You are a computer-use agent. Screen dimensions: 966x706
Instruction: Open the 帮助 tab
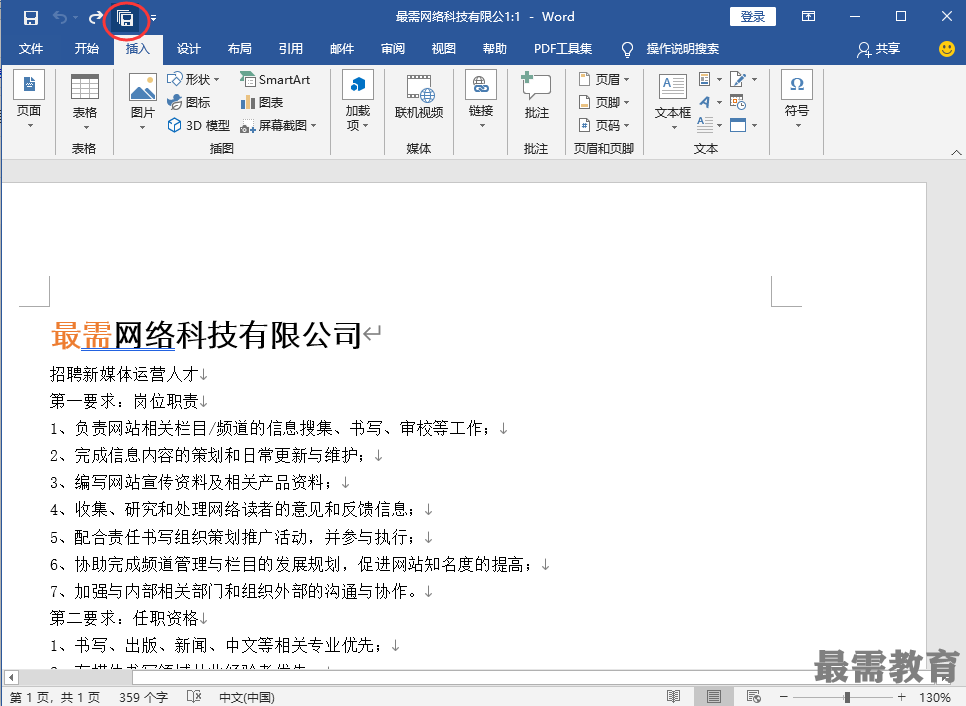(x=495, y=49)
